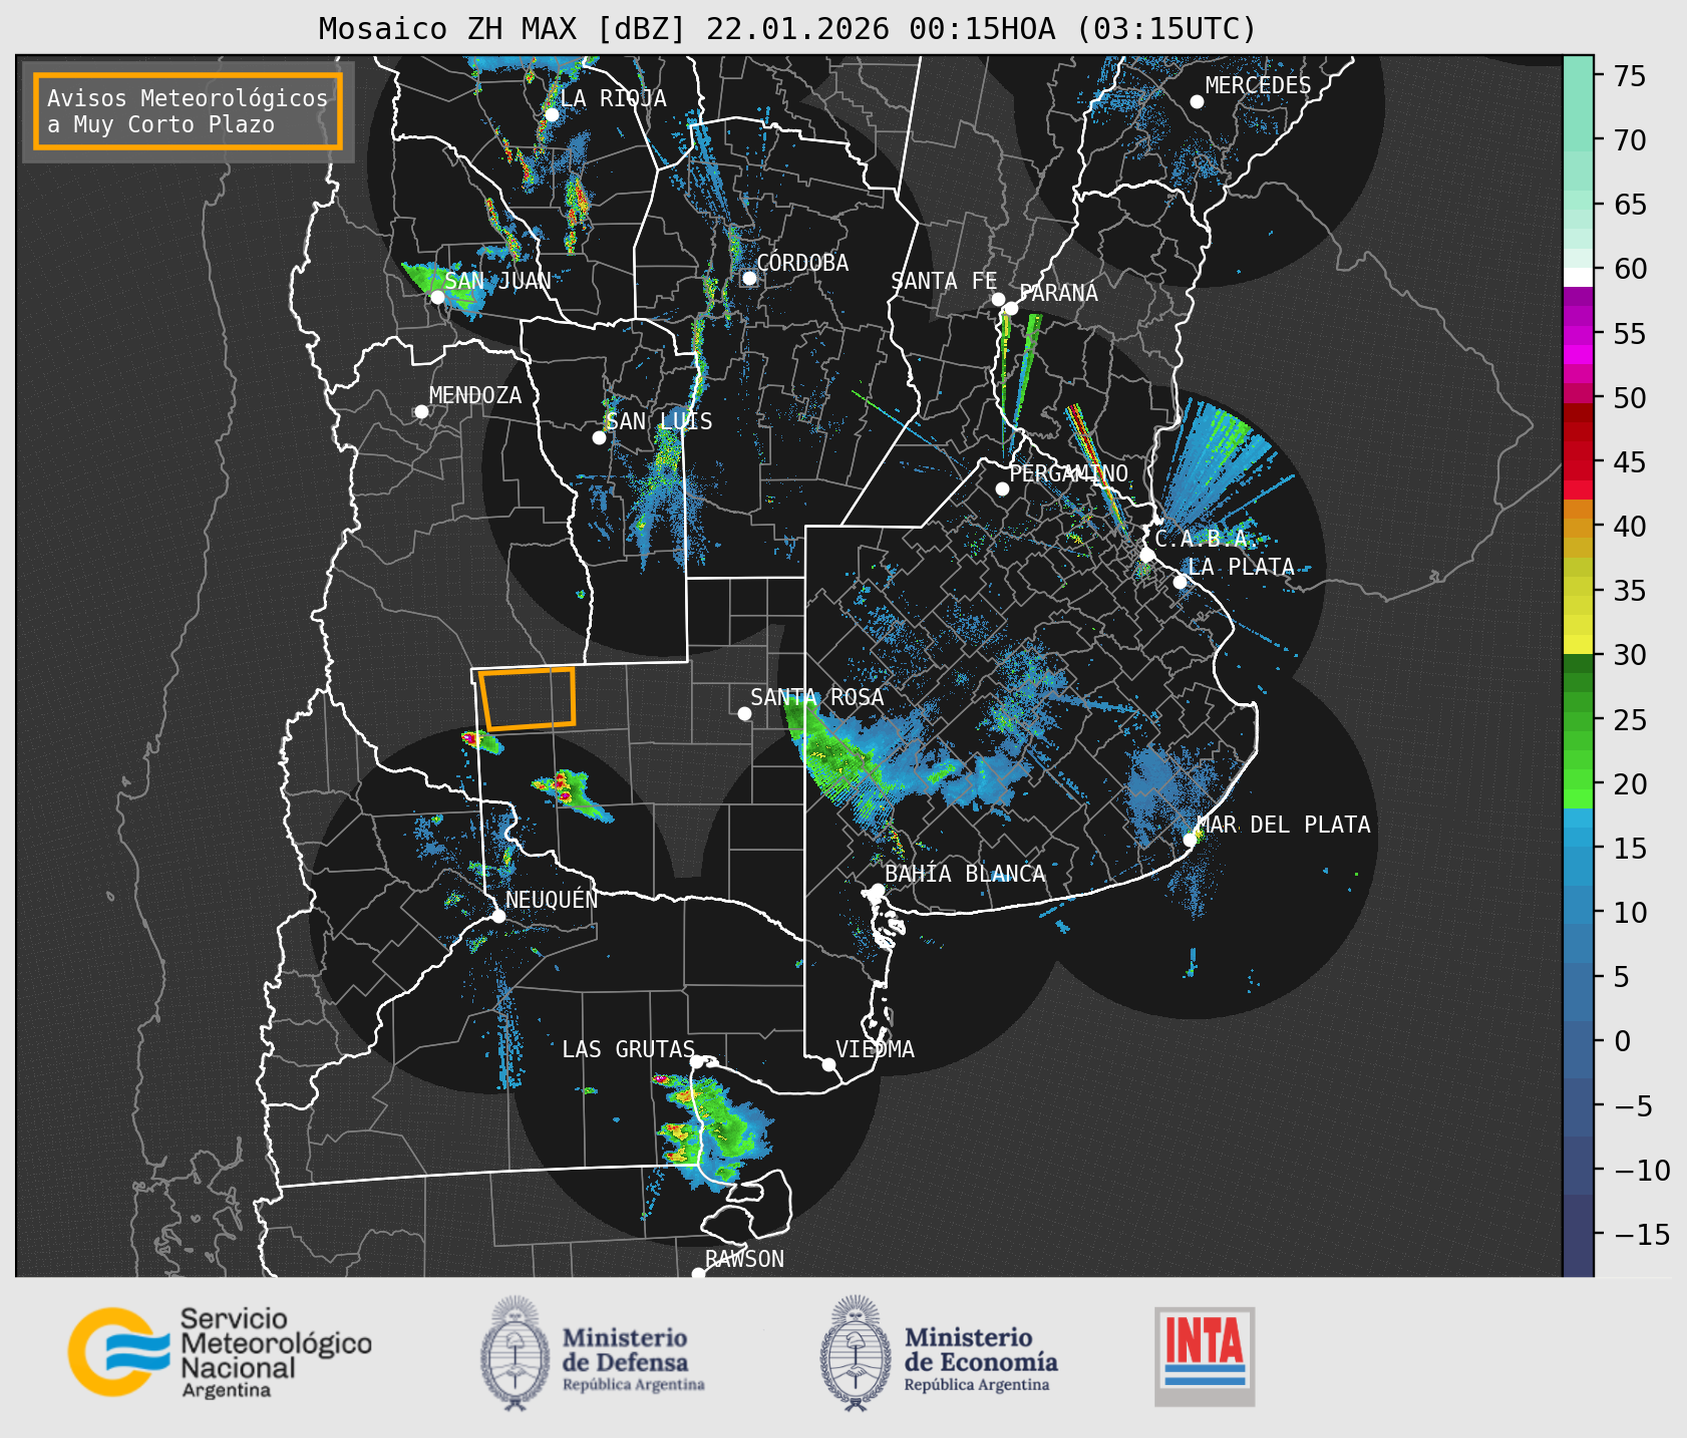Image resolution: width=1687 pixels, height=1438 pixels.
Task: Select the Santa Rosa city marker dot
Action: point(744,713)
